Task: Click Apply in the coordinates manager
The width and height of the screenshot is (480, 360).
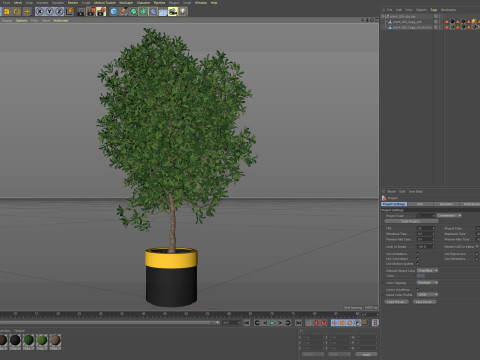Action: pyautogui.click(x=366, y=354)
